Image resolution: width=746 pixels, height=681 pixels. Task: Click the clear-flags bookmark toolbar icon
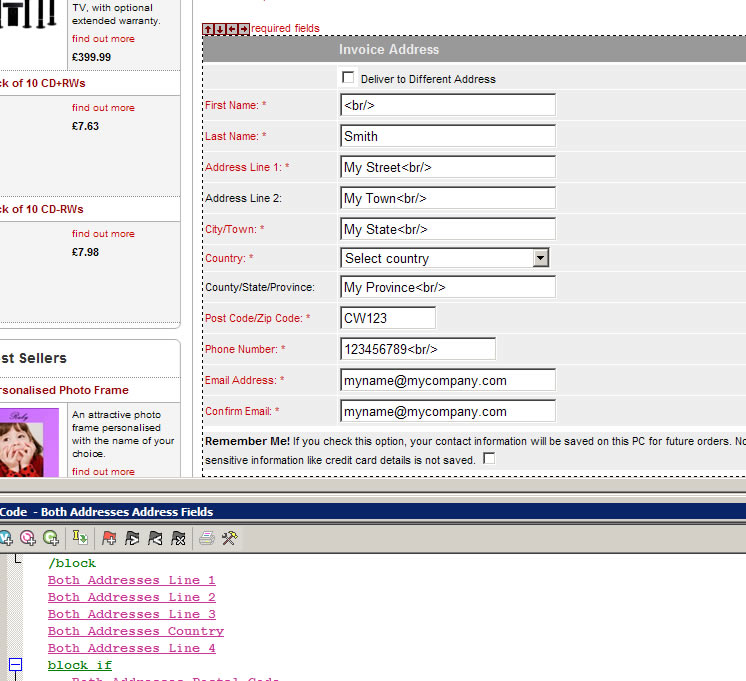tap(178, 538)
